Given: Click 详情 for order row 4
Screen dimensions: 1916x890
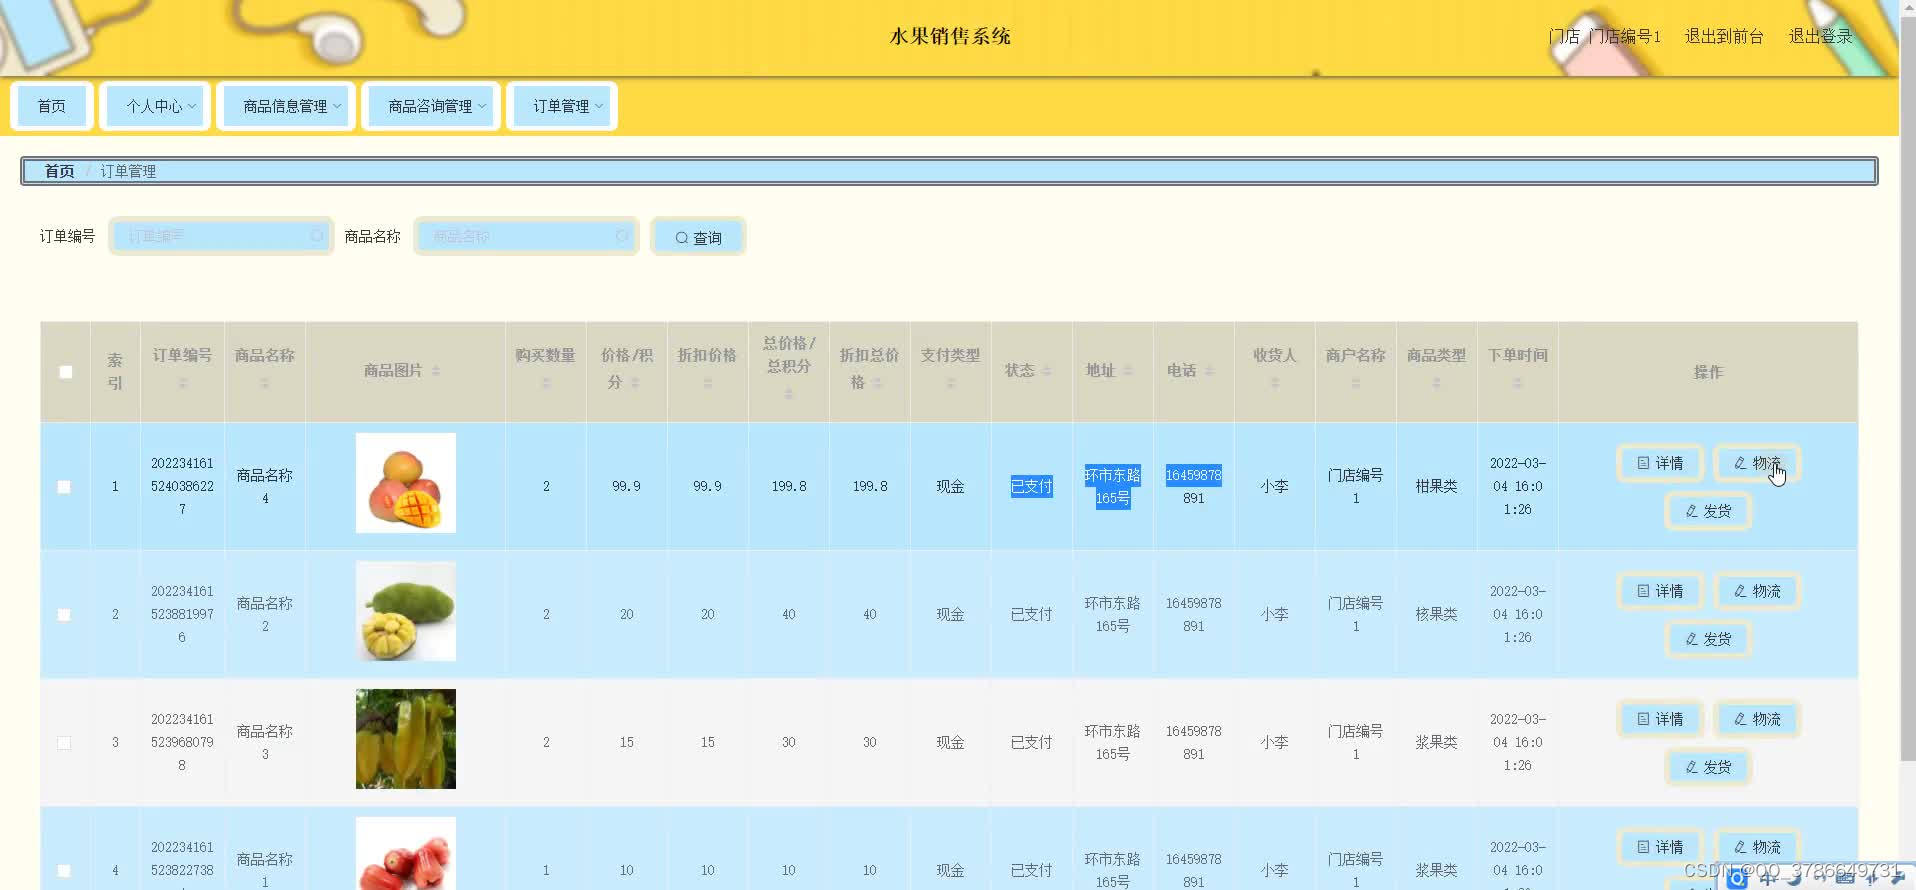Looking at the screenshot, I should (x=1660, y=847).
